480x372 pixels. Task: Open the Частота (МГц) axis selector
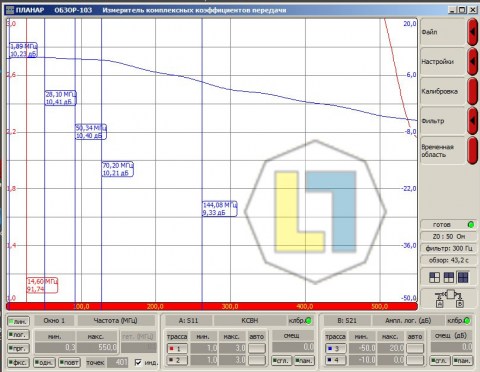(116, 321)
